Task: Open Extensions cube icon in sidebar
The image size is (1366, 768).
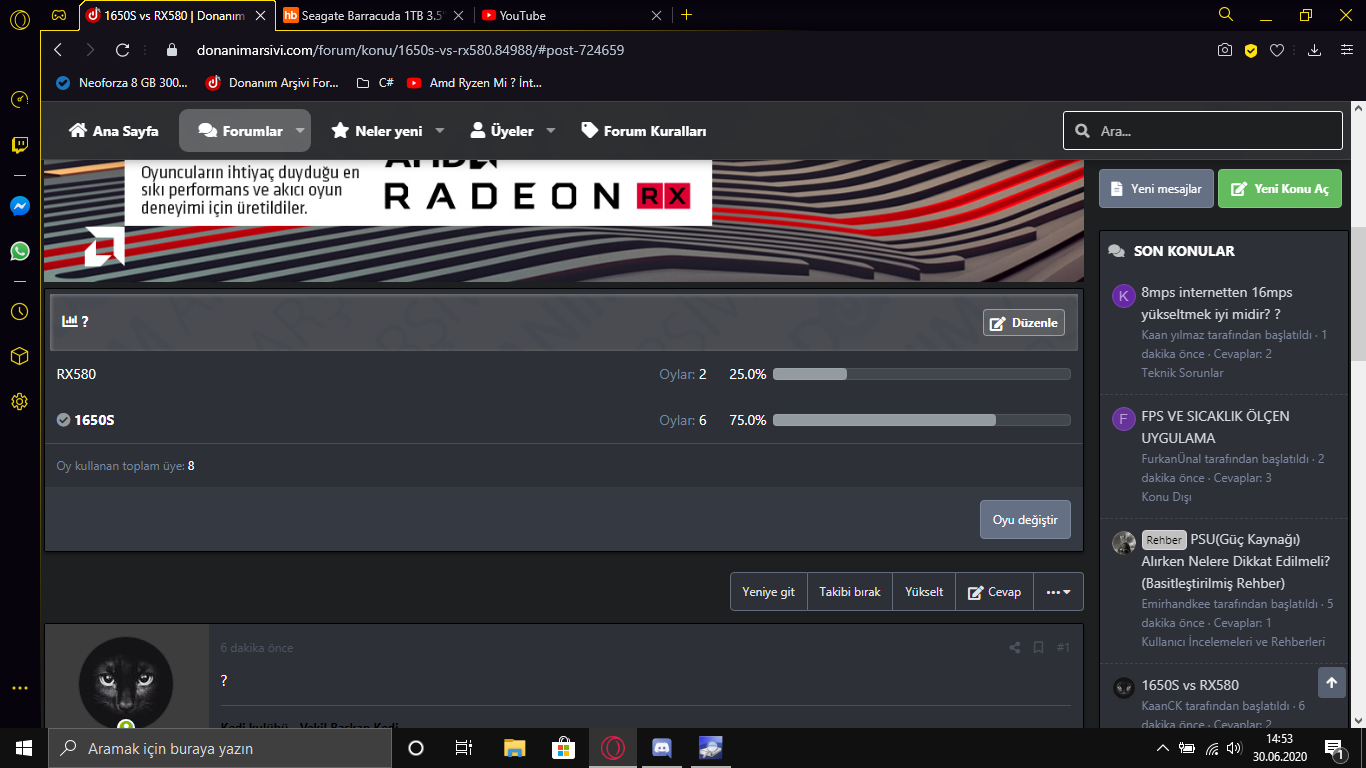Action: 19,356
